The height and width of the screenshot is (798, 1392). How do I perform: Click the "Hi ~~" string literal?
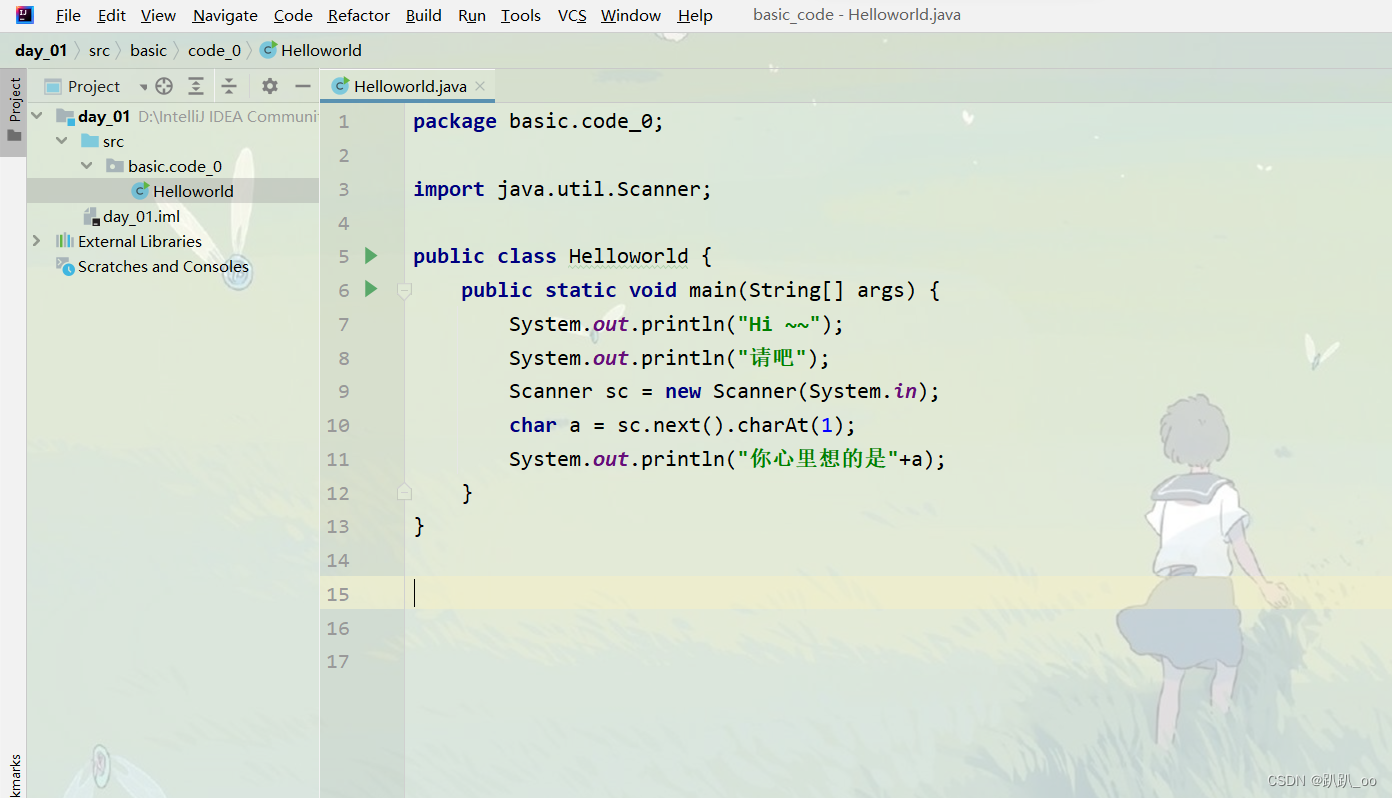[x=779, y=324]
